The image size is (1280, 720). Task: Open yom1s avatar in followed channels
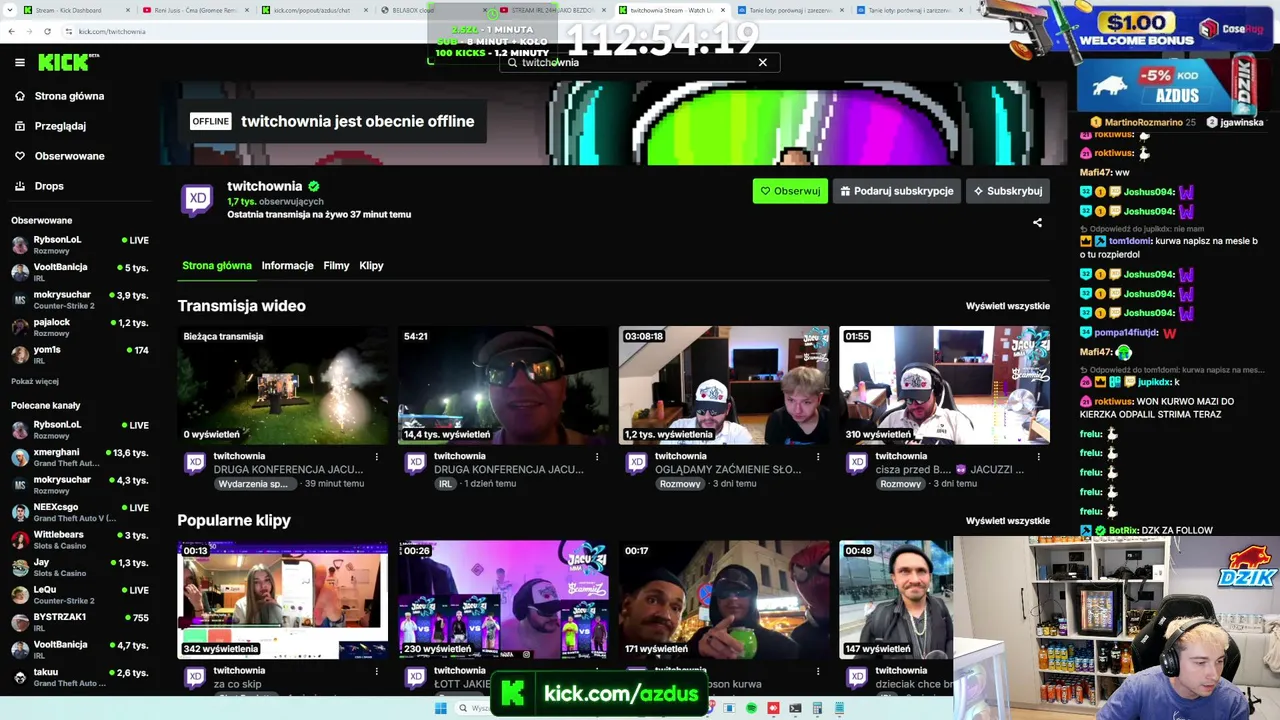(x=20, y=355)
